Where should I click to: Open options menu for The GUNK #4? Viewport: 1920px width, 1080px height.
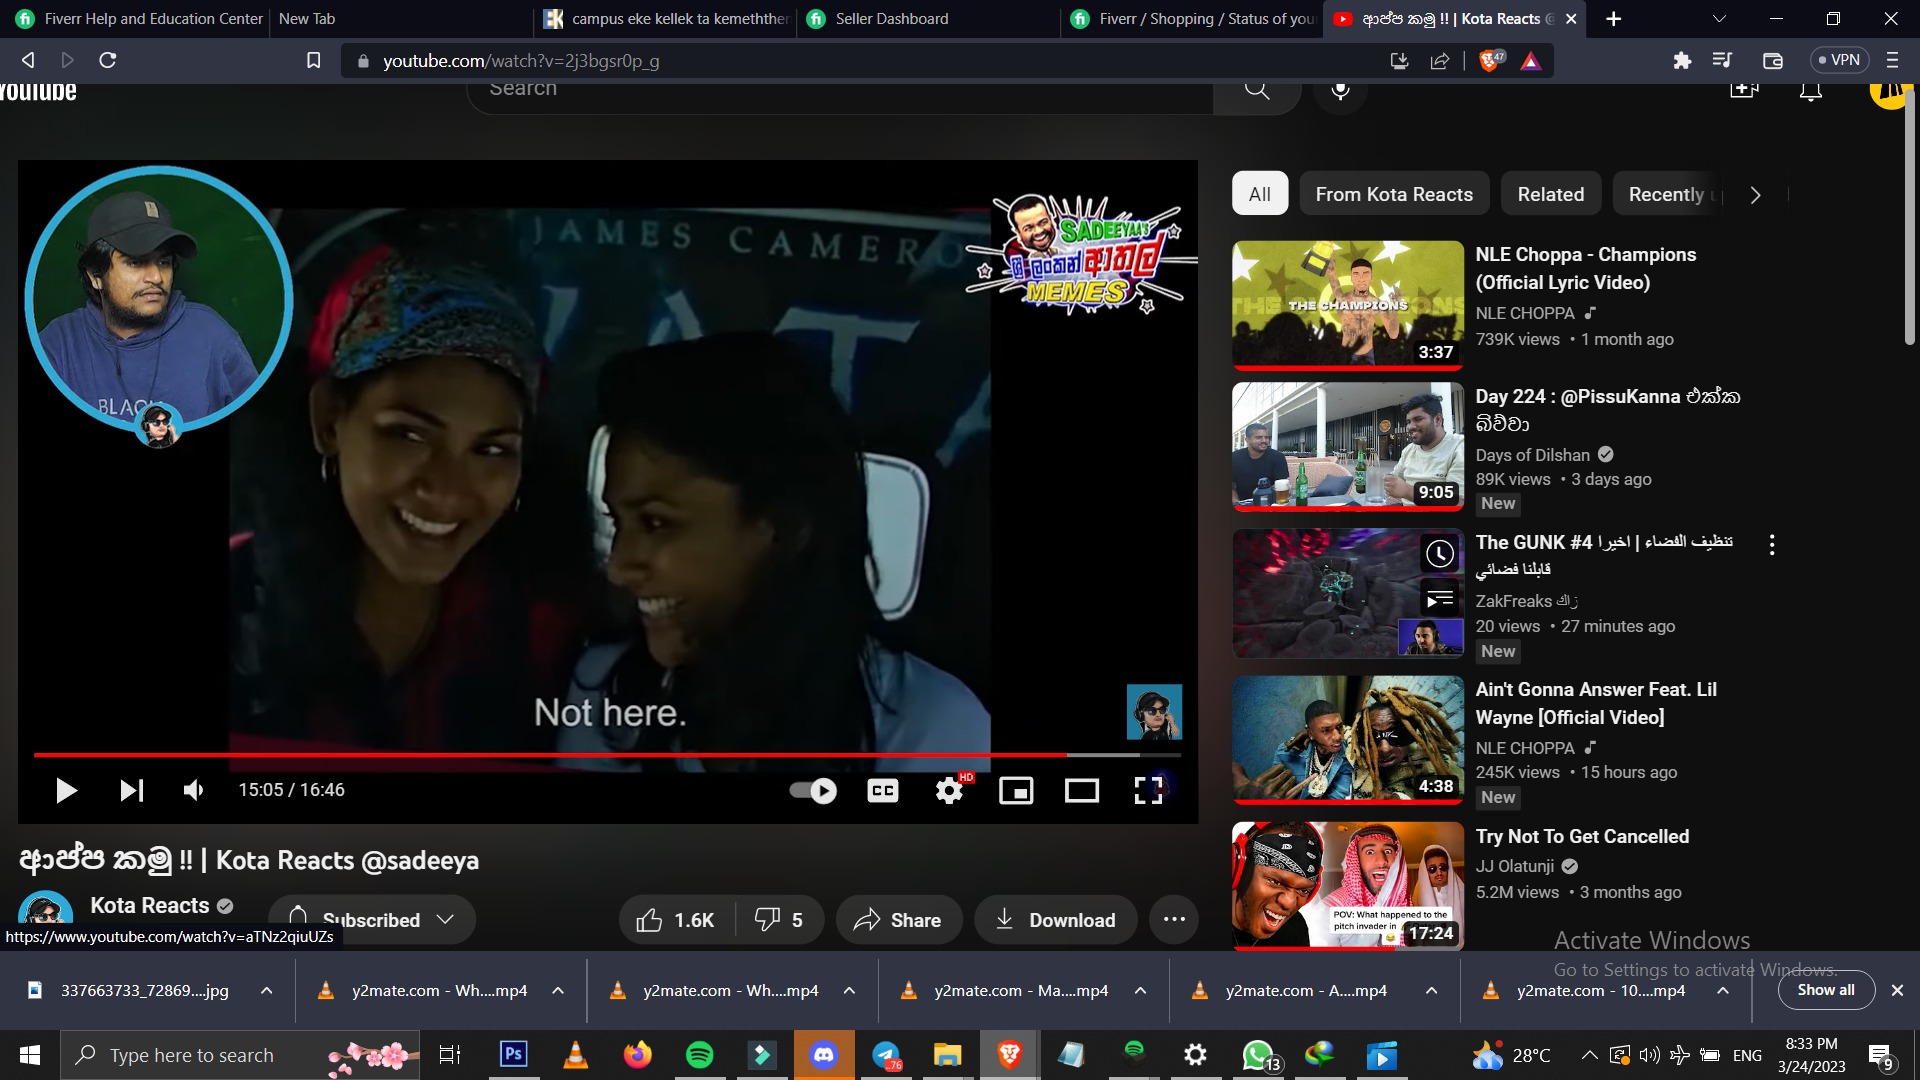coord(1772,544)
